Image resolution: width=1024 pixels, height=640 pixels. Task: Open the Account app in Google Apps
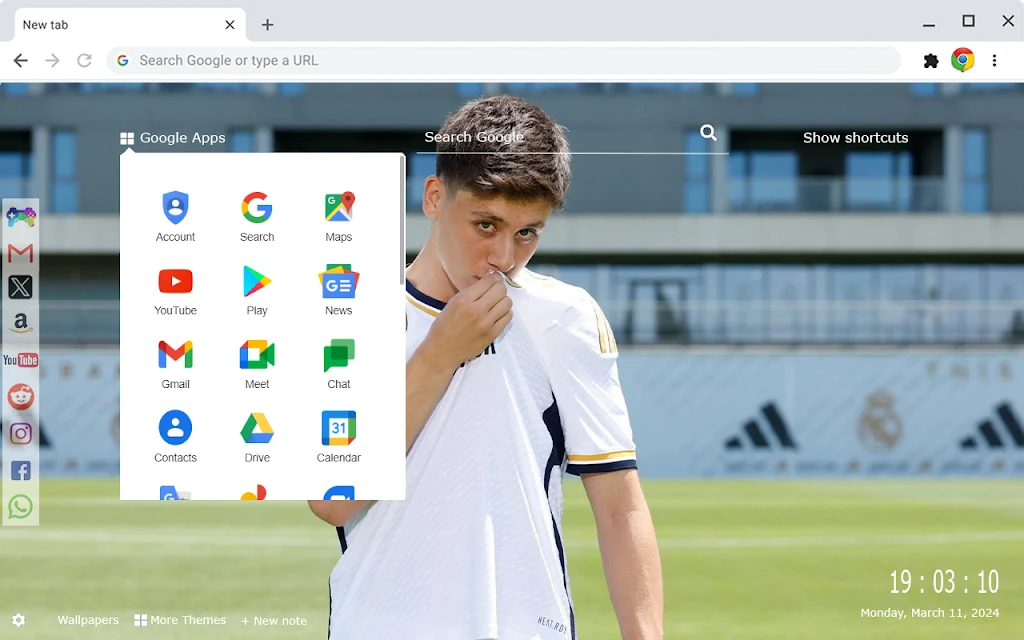(x=175, y=217)
